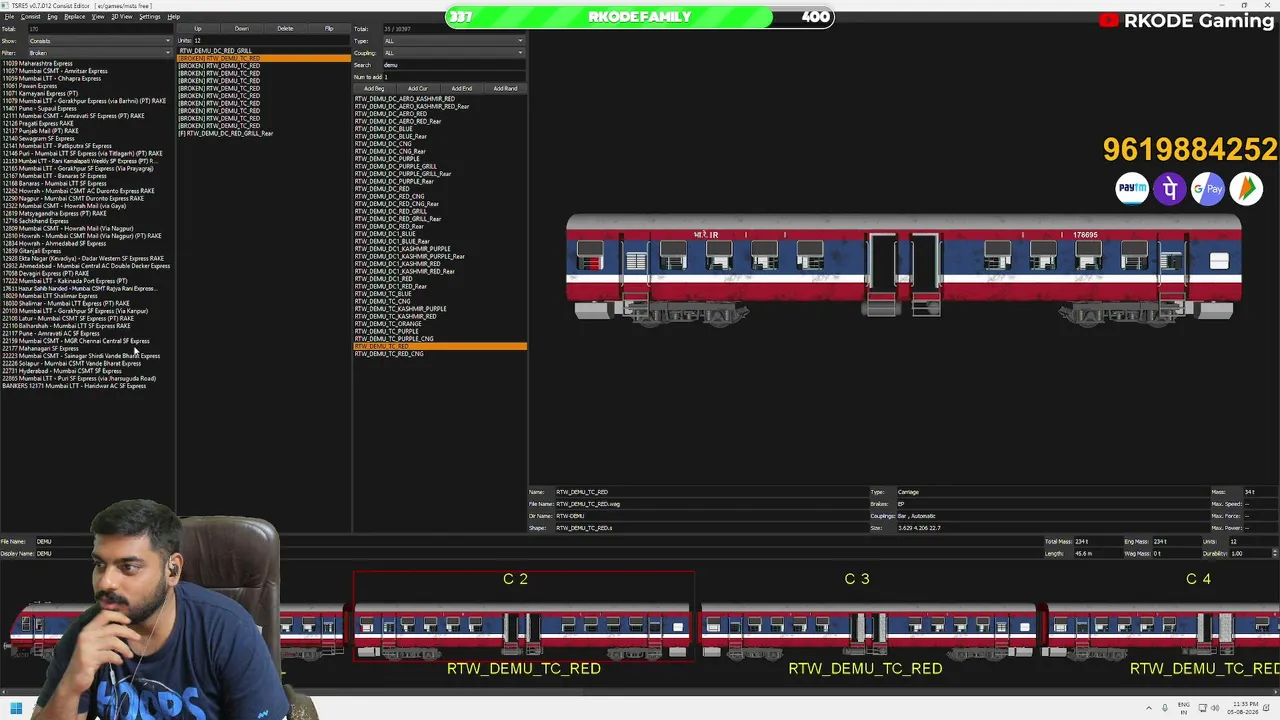The width and height of the screenshot is (1280, 720).
Task: Click the C 3 coach in consist strip
Action: pos(867,630)
